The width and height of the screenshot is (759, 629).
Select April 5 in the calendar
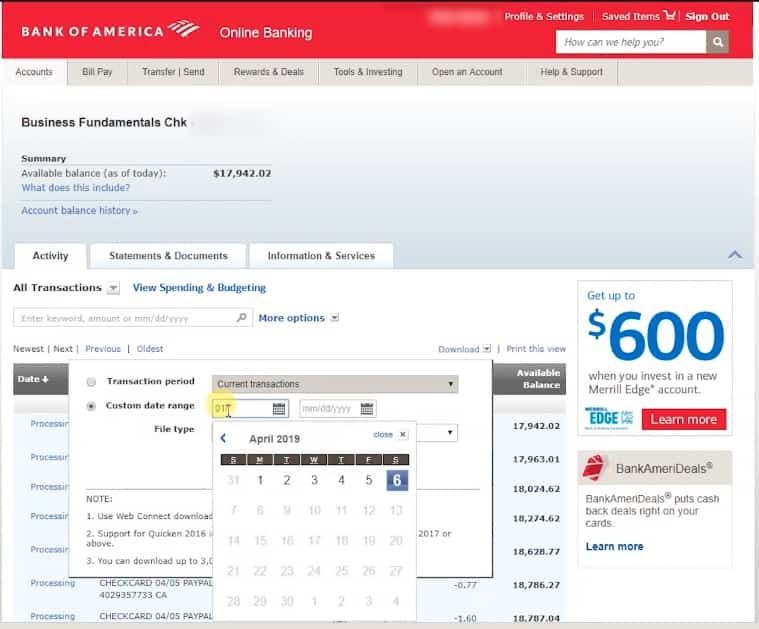[x=369, y=480]
